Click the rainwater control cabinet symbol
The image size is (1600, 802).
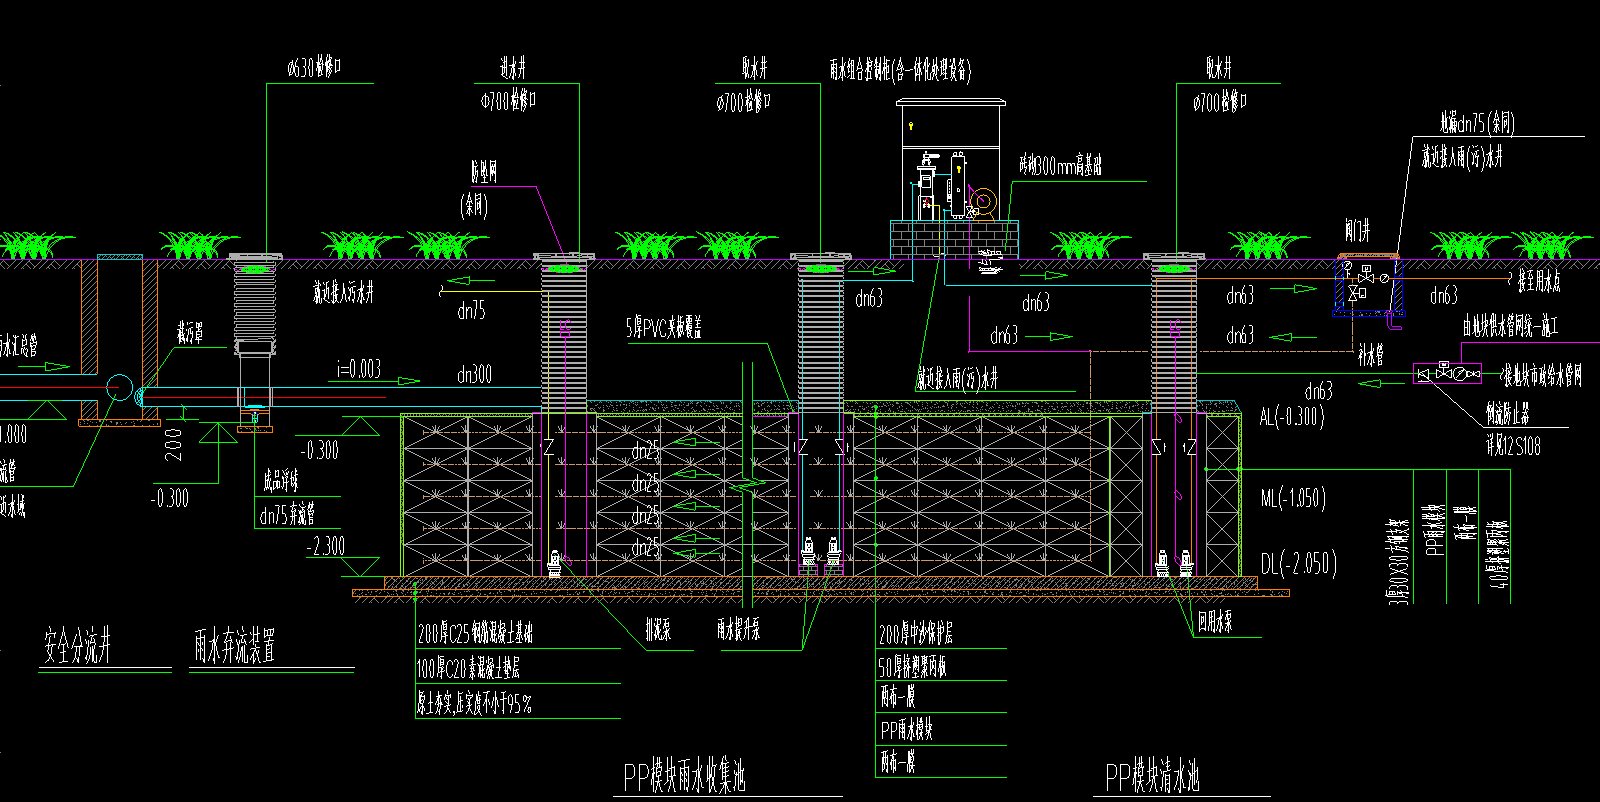tap(950, 160)
